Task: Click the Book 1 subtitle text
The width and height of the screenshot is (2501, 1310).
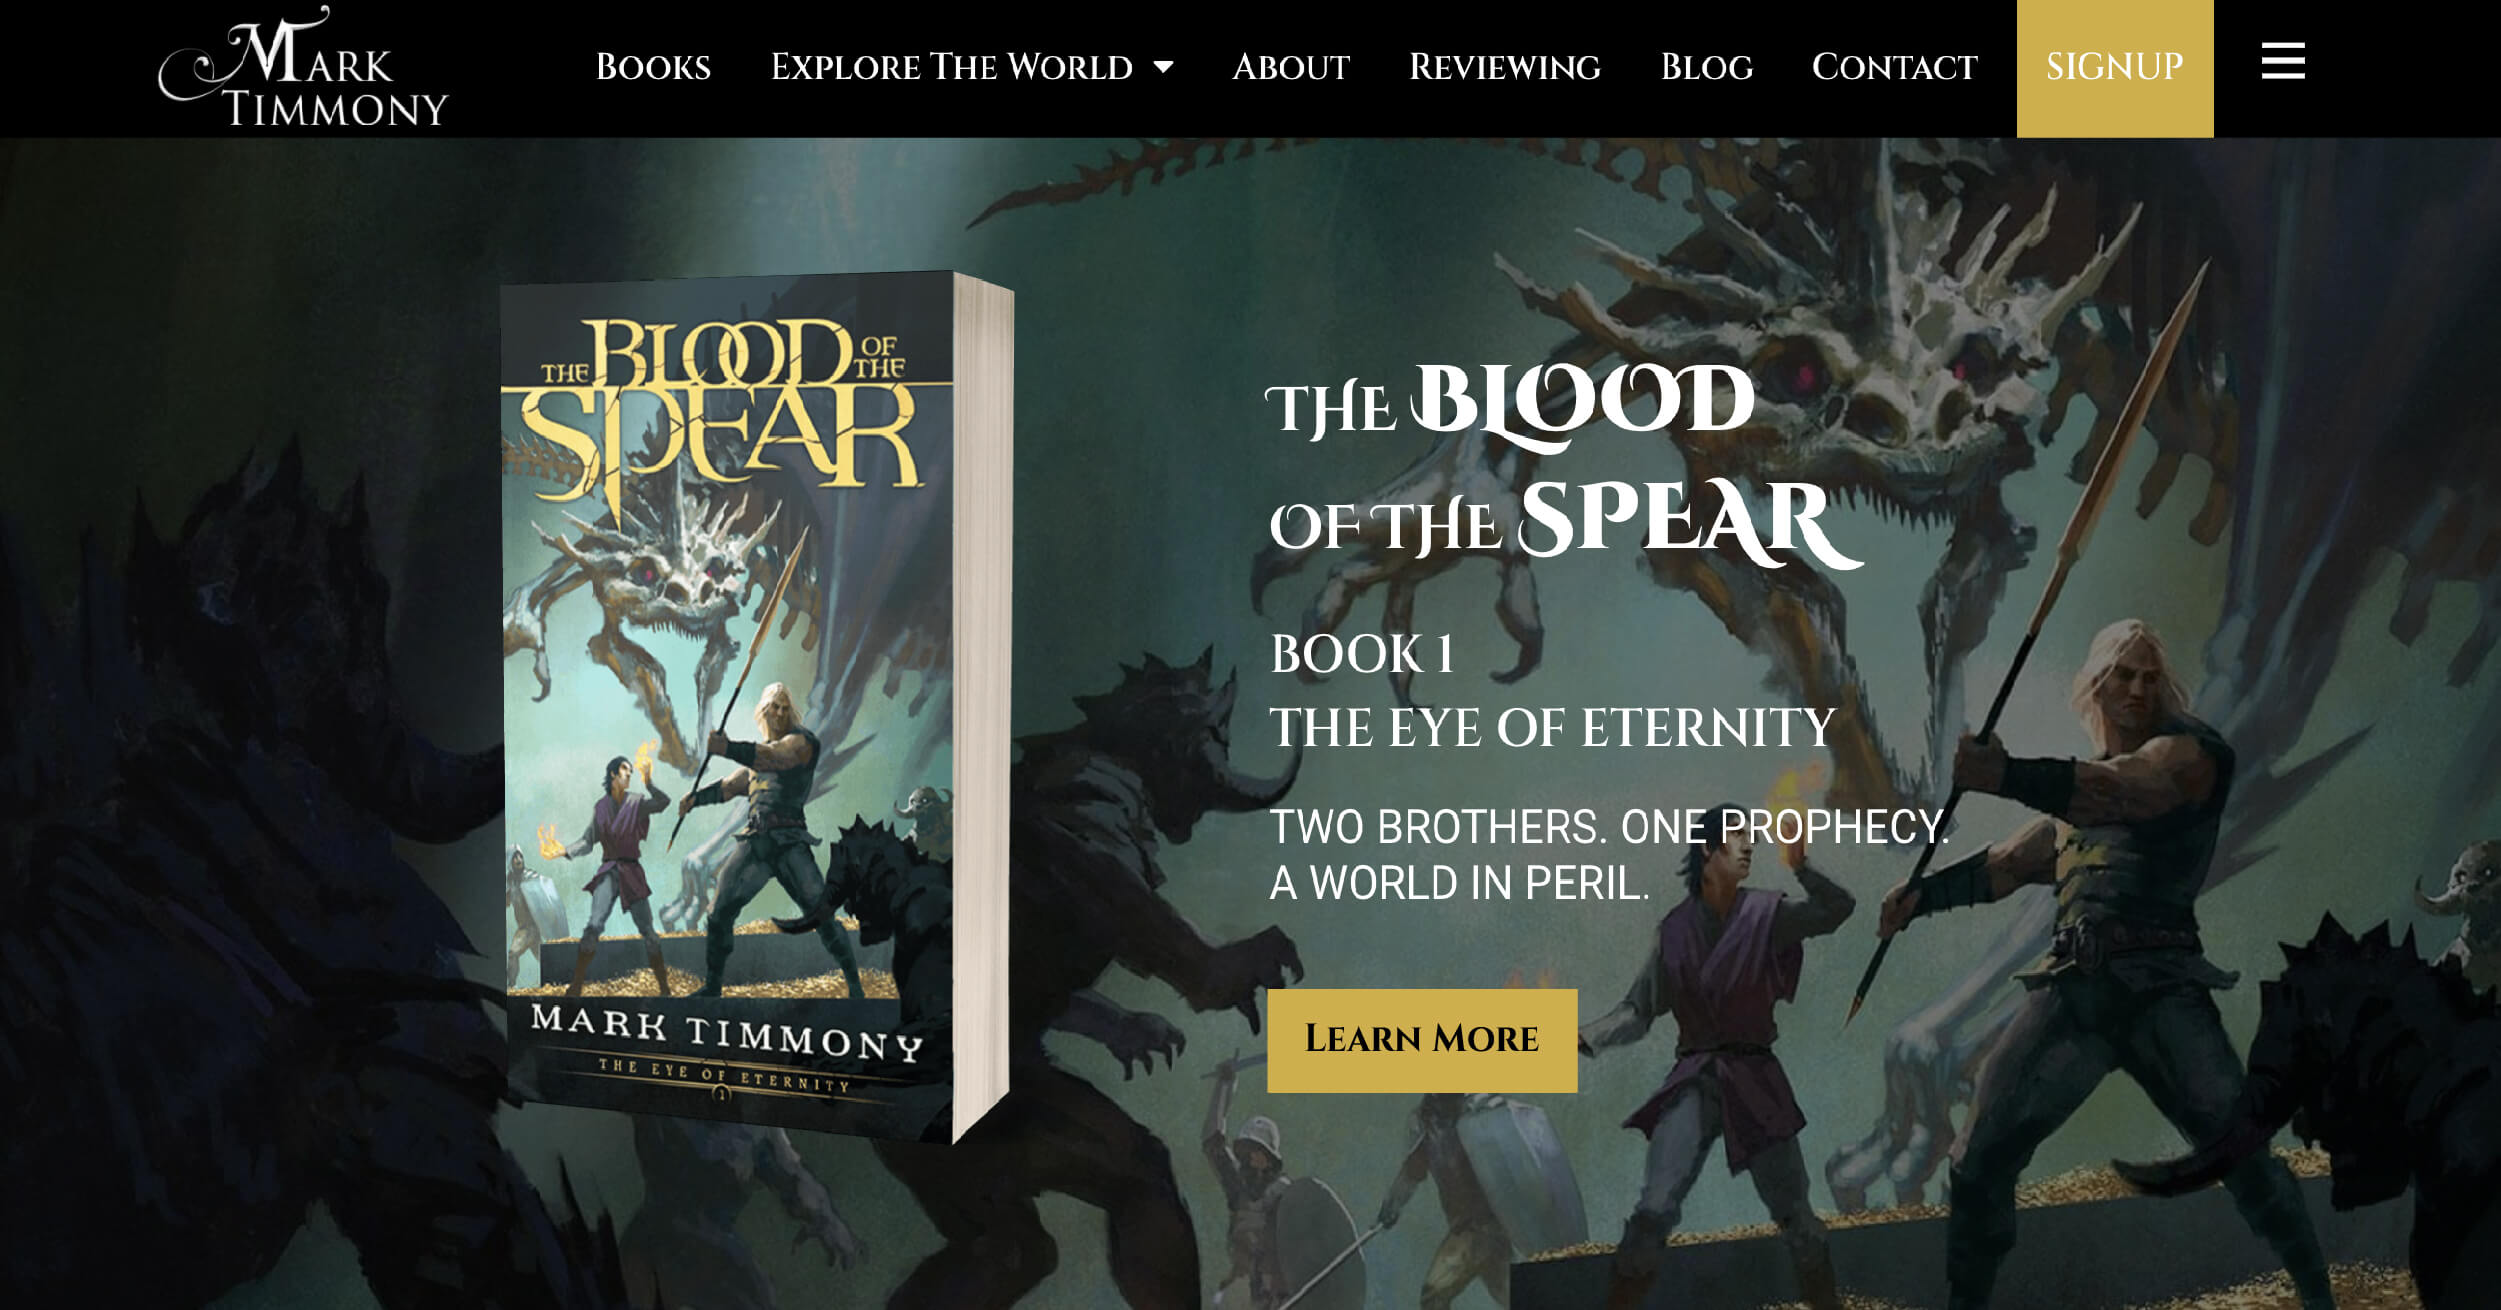Action: (x=1361, y=655)
